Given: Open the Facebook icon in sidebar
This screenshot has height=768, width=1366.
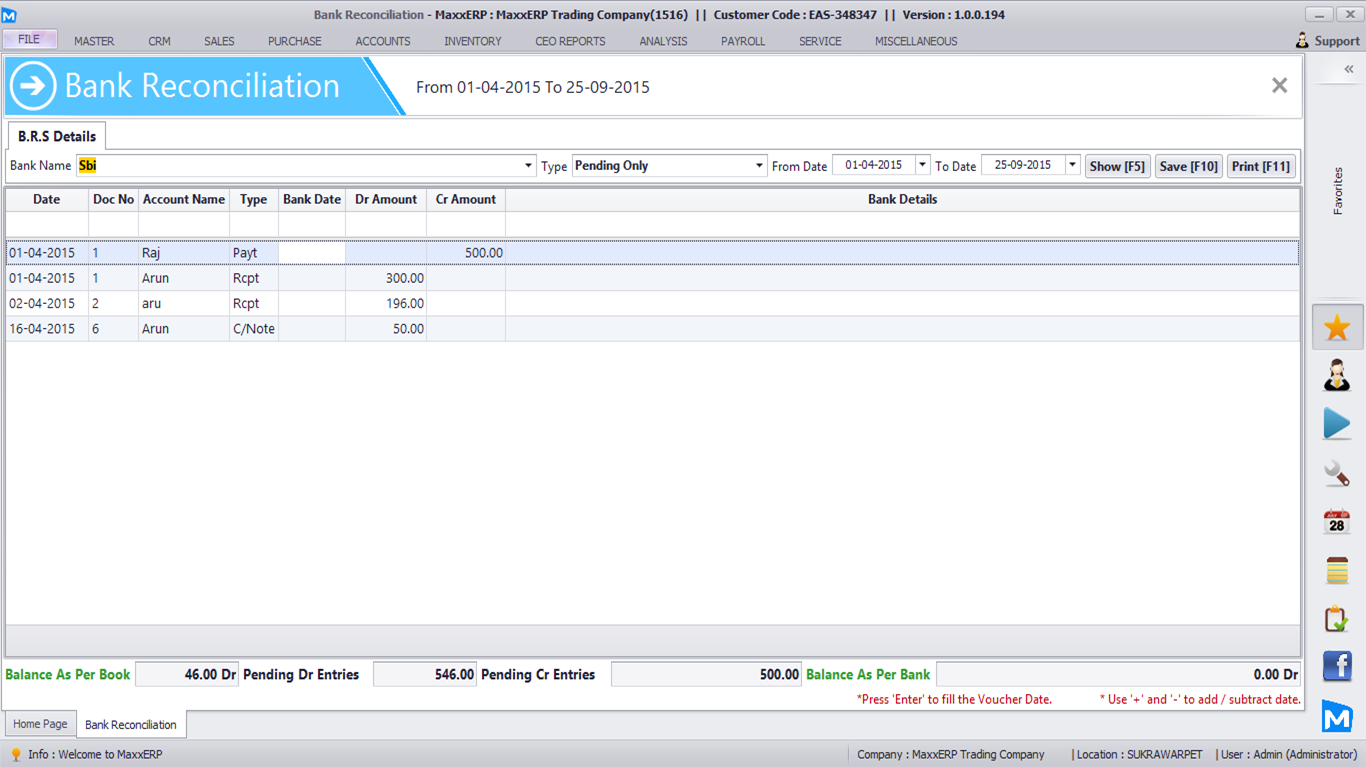Looking at the screenshot, I should point(1337,666).
